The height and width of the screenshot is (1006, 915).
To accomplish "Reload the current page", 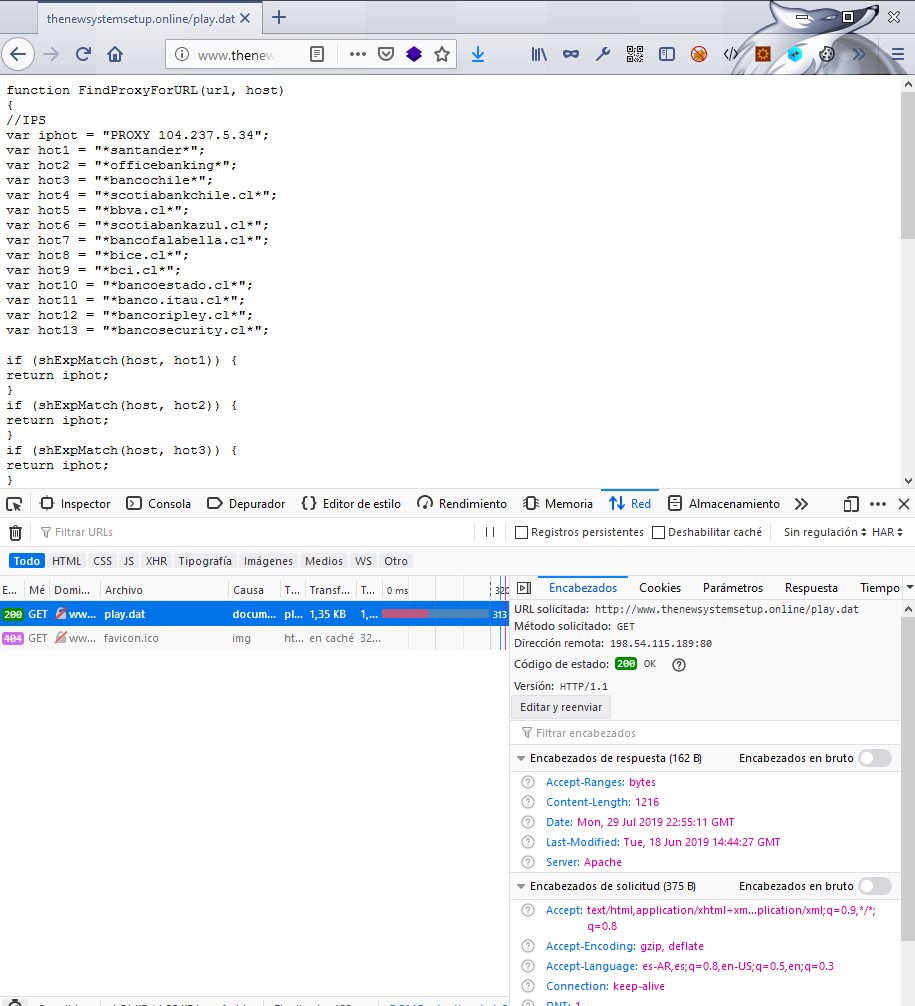I will [x=83, y=55].
